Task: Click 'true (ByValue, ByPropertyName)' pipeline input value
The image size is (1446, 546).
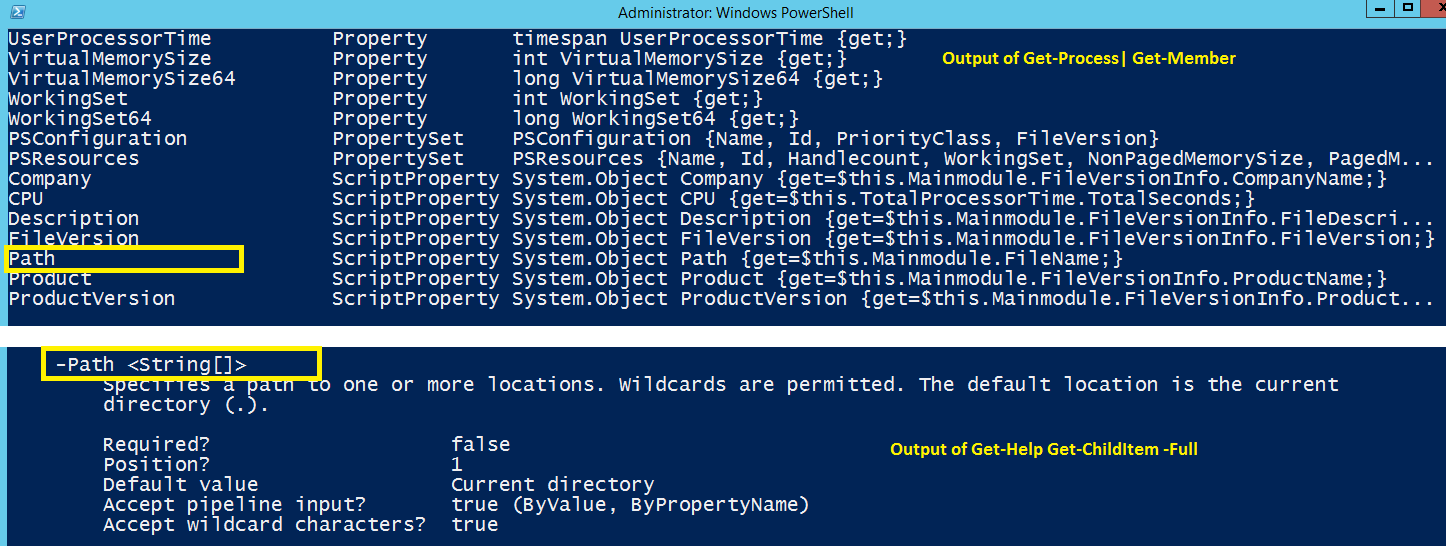Action: [630, 505]
